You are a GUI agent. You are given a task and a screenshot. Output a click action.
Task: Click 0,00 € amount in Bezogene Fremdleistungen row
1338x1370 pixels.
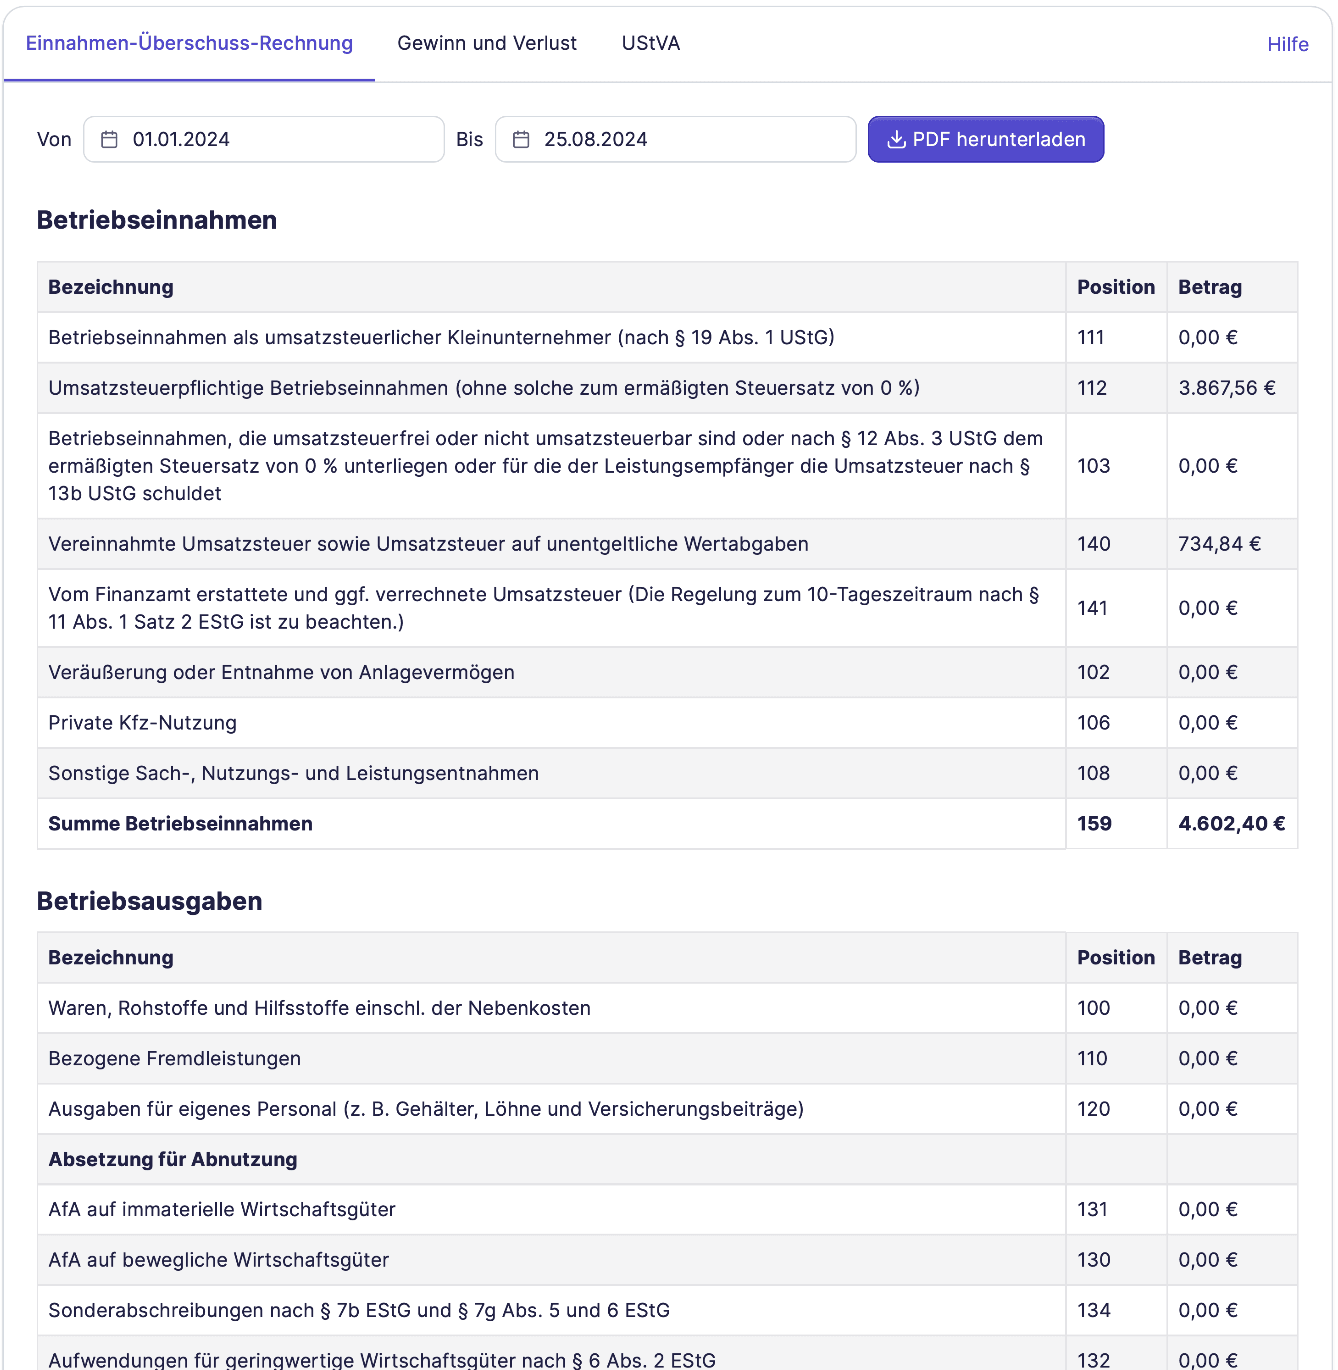[1208, 1059]
